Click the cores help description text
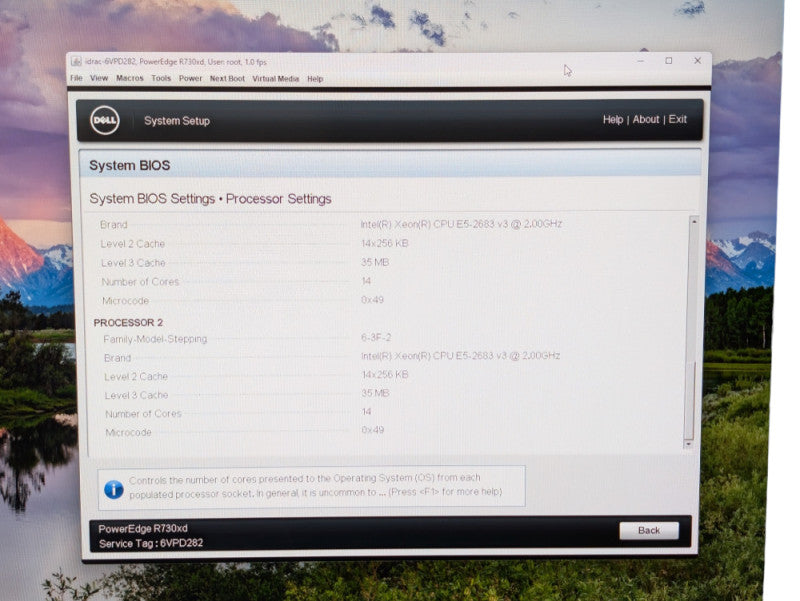Image resolution: width=800 pixels, height=601 pixels. tap(315, 486)
